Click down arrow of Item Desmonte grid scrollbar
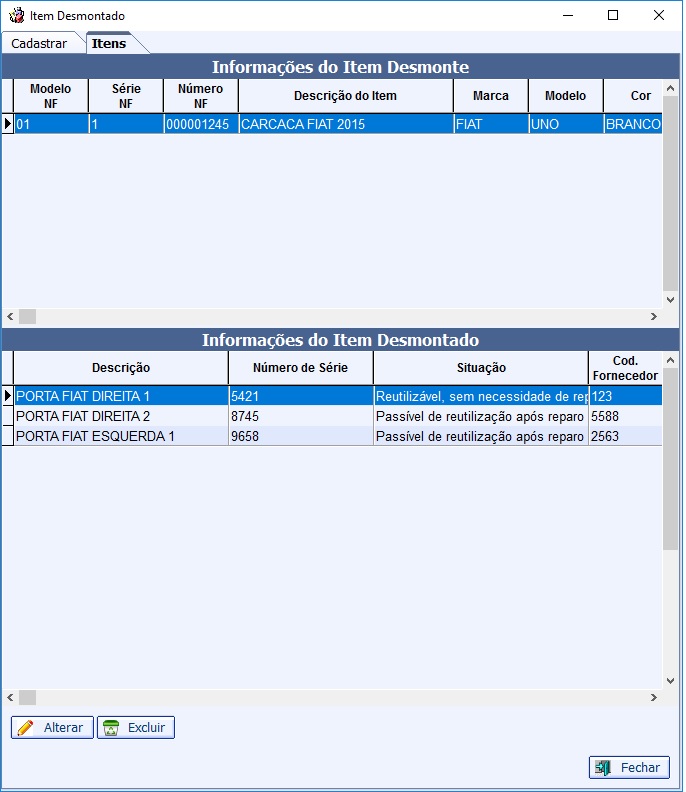This screenshot has height=792, width=686. tap(670, 300)
